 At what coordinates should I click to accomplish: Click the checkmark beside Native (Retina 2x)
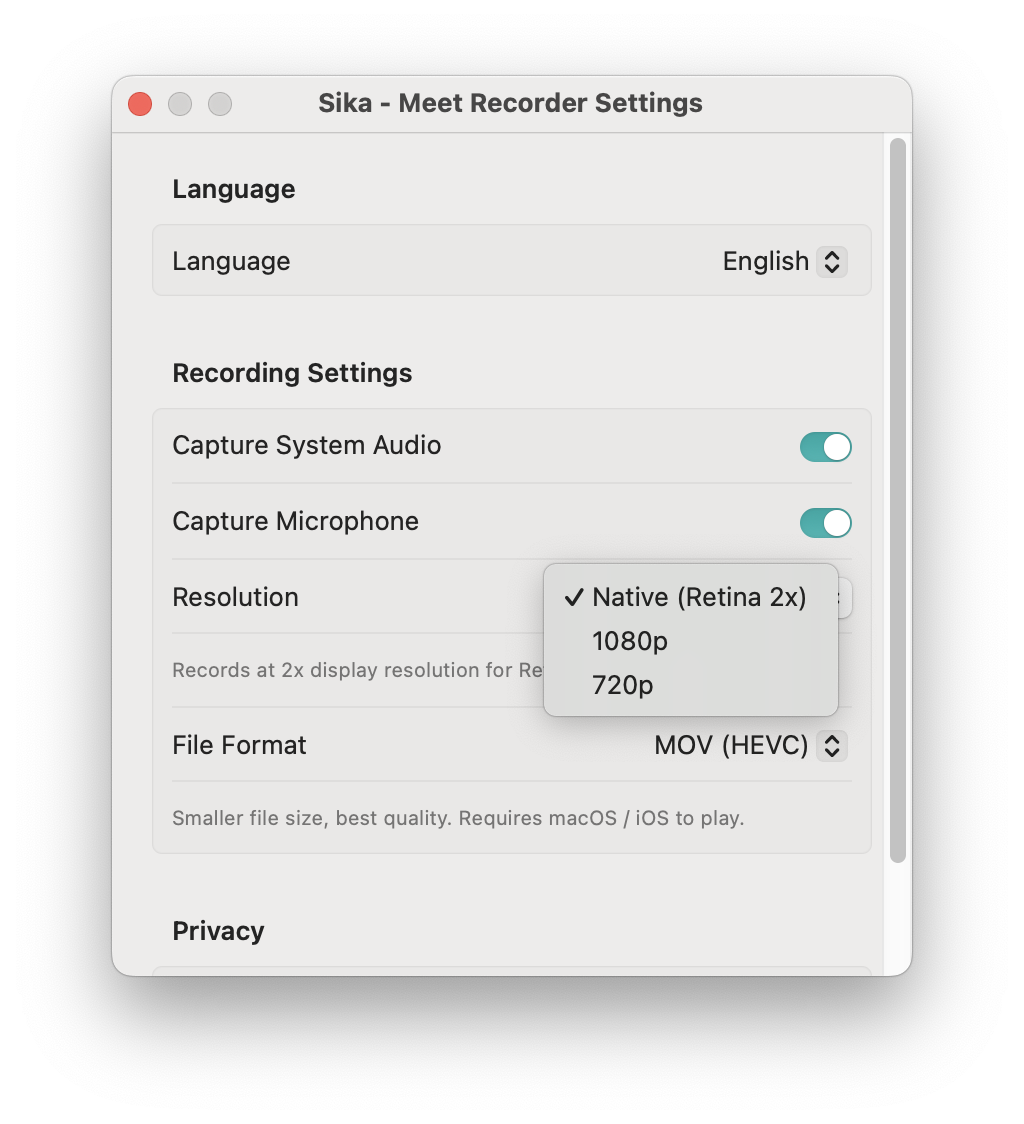pos(574,598)
